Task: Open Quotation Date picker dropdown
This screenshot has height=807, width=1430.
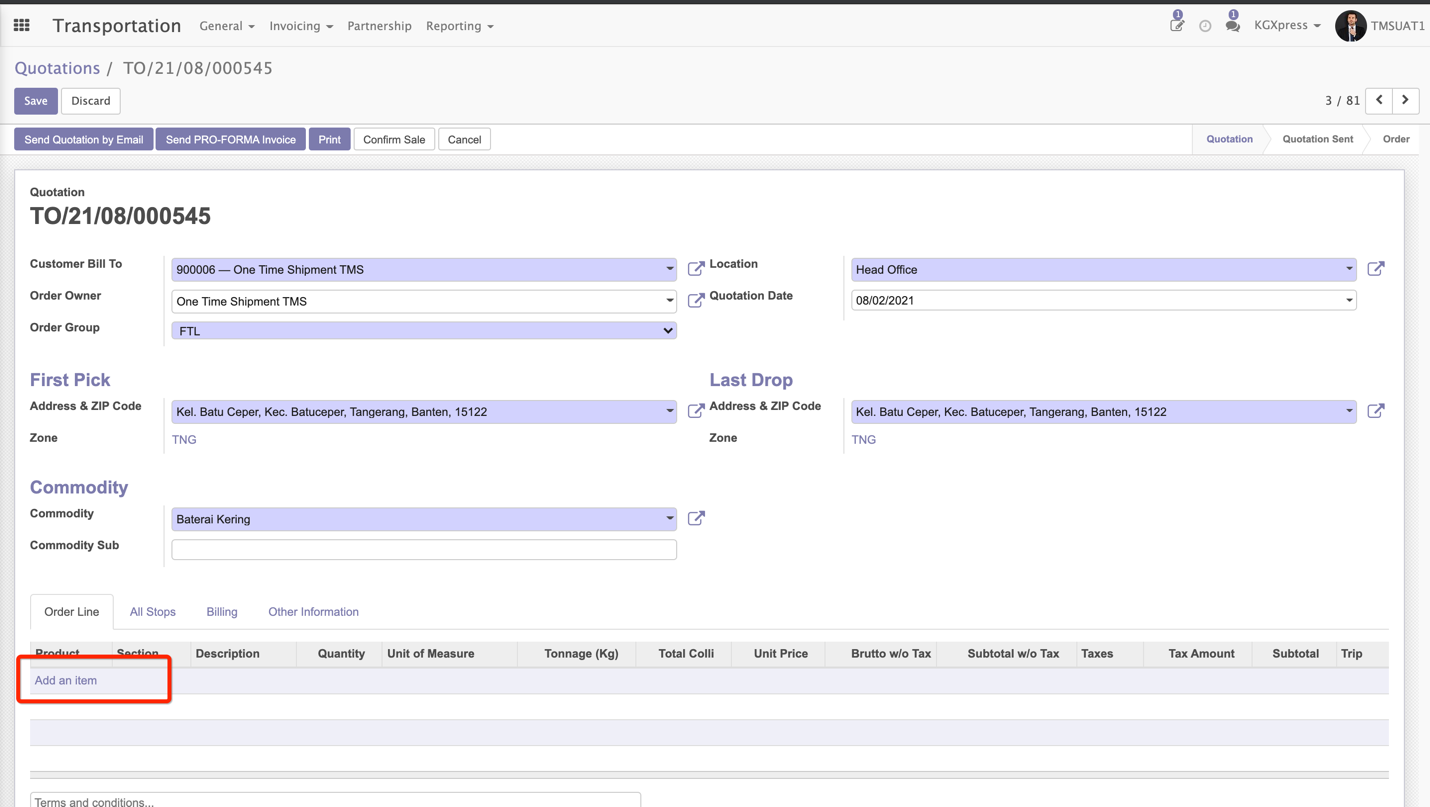Action: click(1349, 300)
